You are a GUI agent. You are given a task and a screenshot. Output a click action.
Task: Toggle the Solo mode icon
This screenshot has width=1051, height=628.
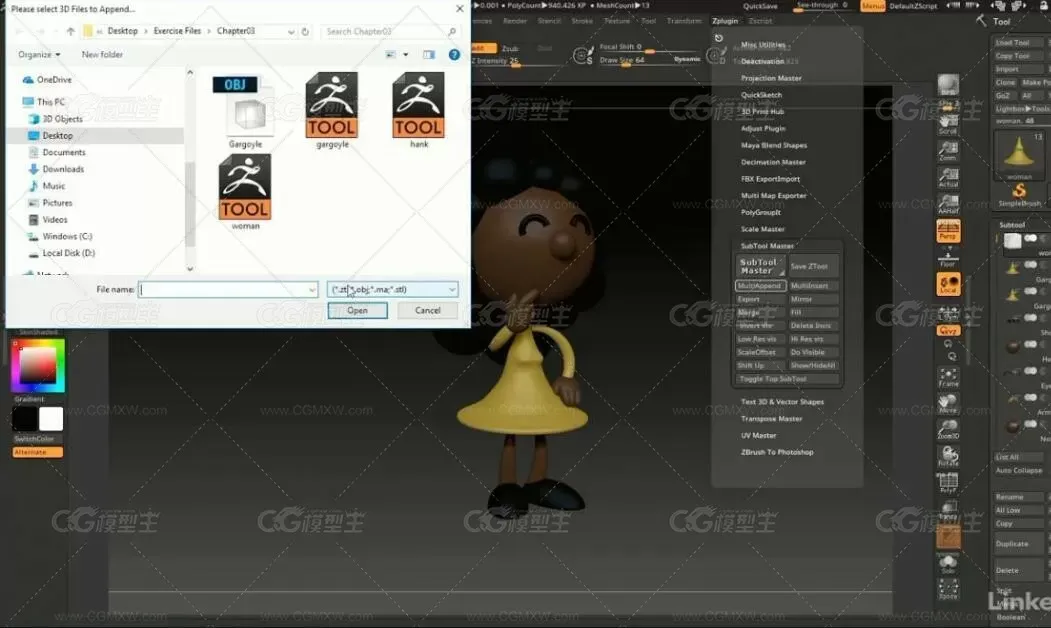948,564
